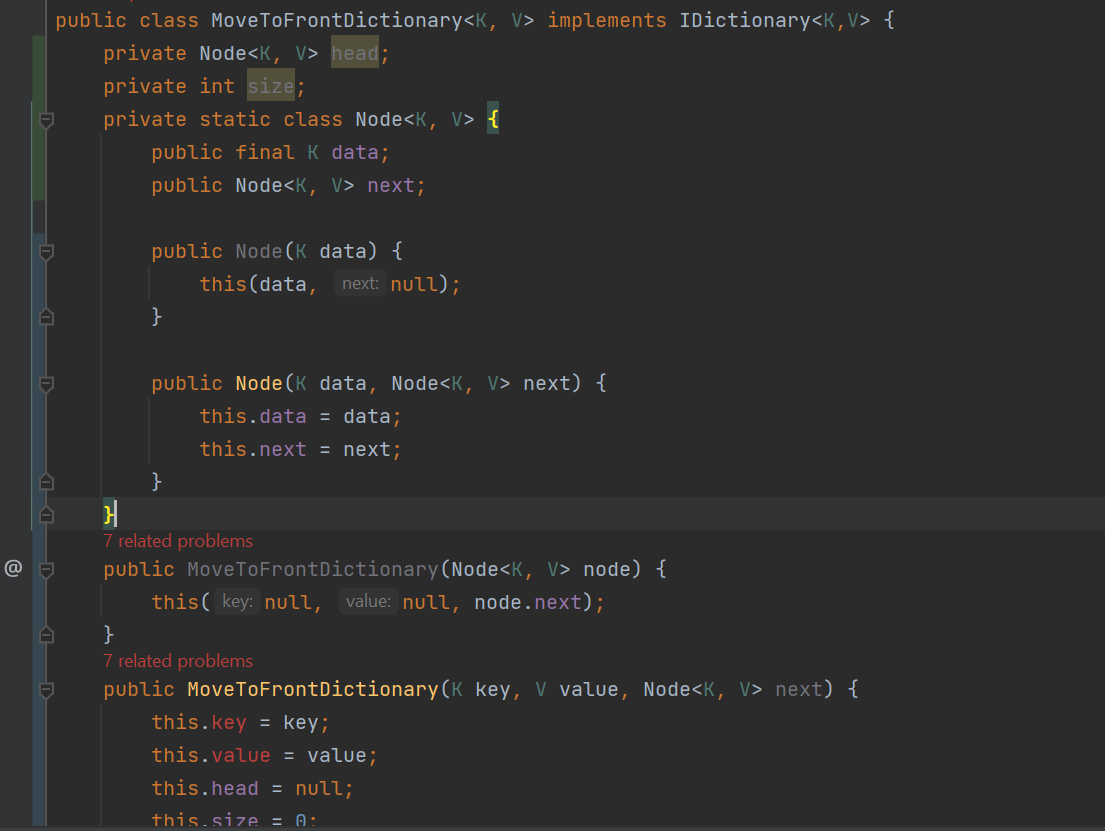Click fold end marker below this(data, null) line
Screen dimensions: 1105x831
point(45,317)
